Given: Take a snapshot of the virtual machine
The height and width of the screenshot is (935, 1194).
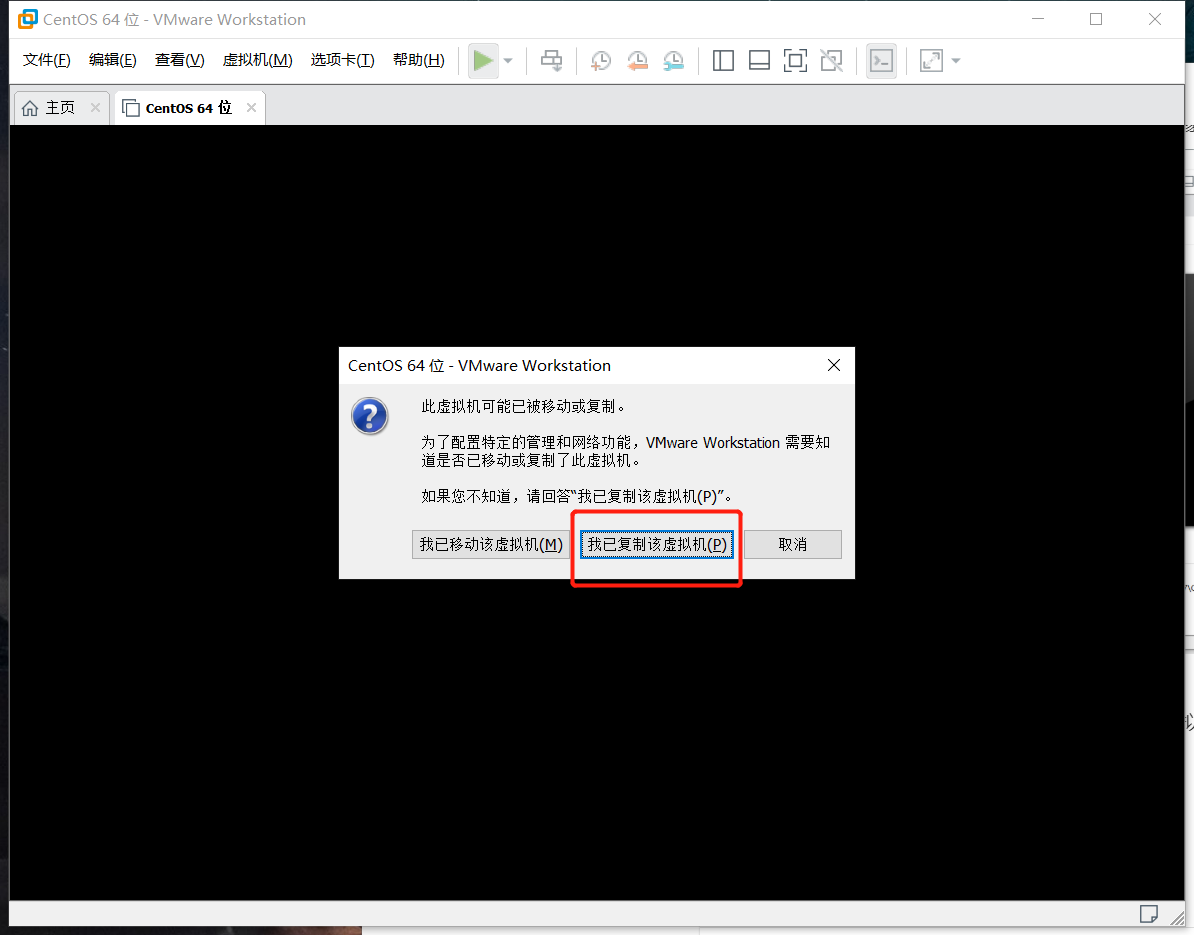Looking at the screenshot, I should click(600, 61).
